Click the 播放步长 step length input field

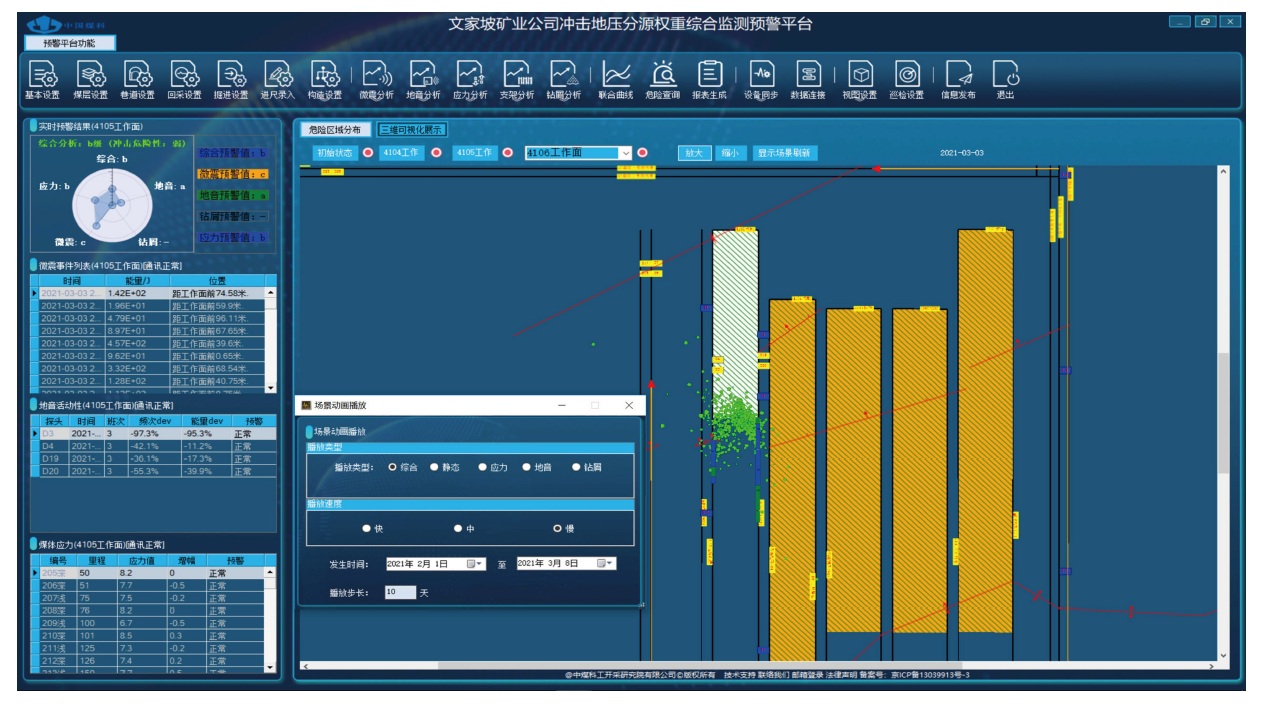coord(399,592)
